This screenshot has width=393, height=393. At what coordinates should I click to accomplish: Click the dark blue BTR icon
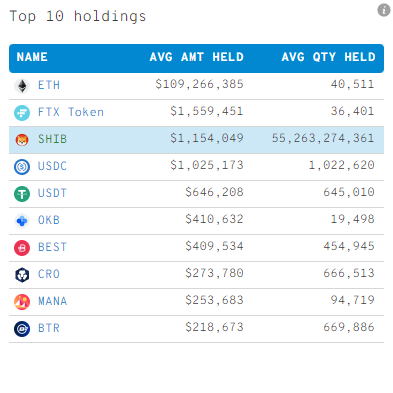click(x=22, y=329)
